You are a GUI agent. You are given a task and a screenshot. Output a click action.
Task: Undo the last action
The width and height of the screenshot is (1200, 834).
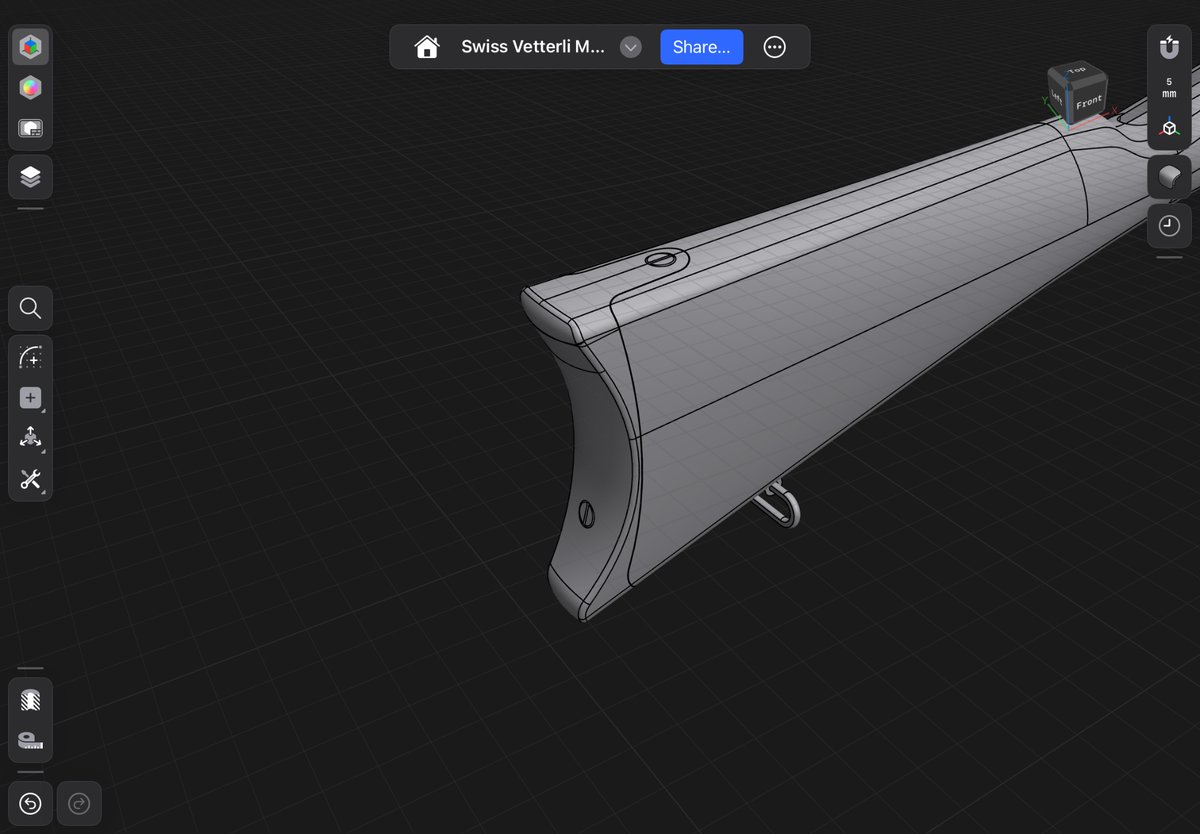(30, 803)
